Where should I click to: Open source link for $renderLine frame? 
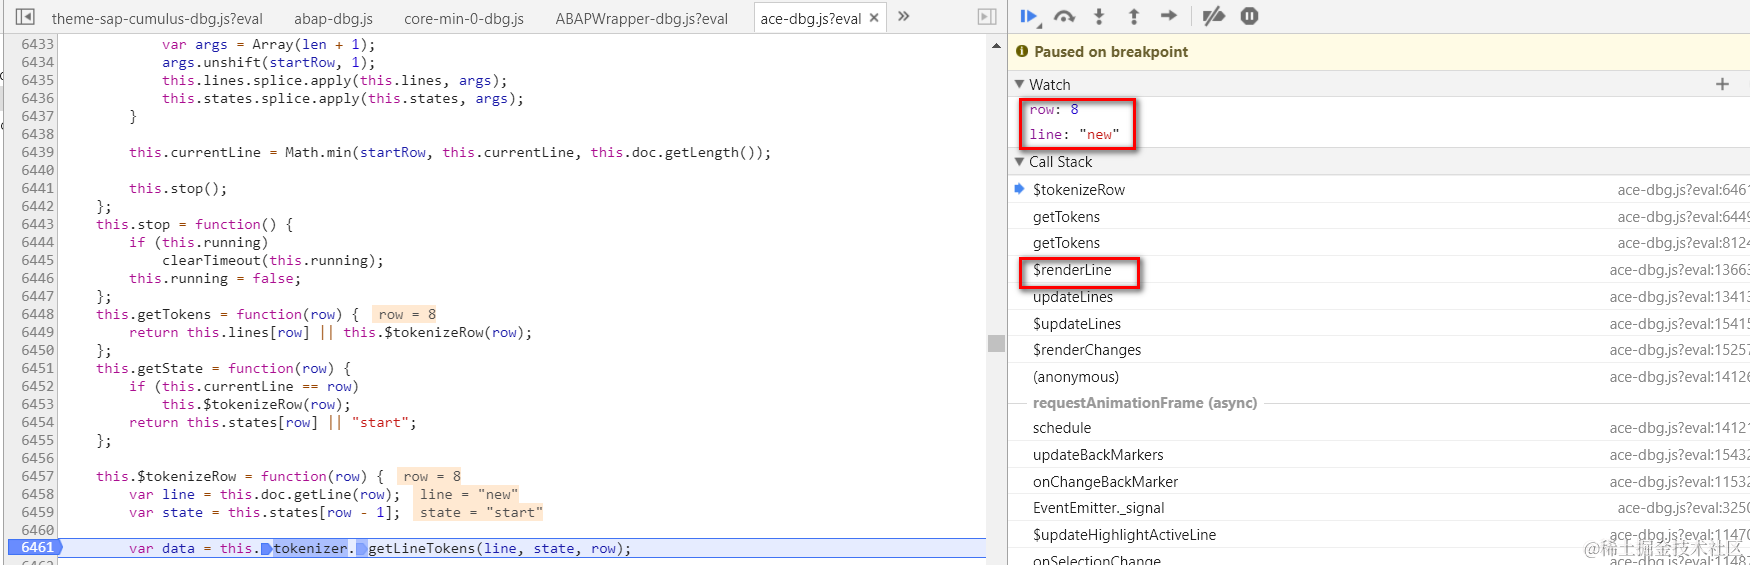tap(1679, 270)
